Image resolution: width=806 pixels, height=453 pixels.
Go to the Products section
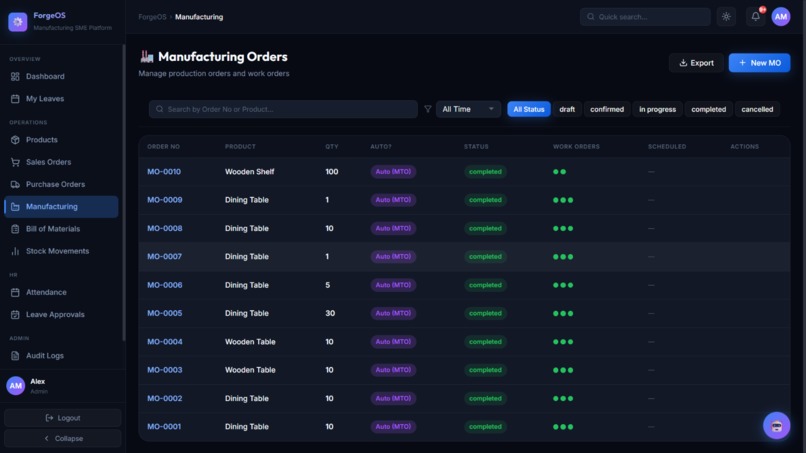tap(61, 140)
